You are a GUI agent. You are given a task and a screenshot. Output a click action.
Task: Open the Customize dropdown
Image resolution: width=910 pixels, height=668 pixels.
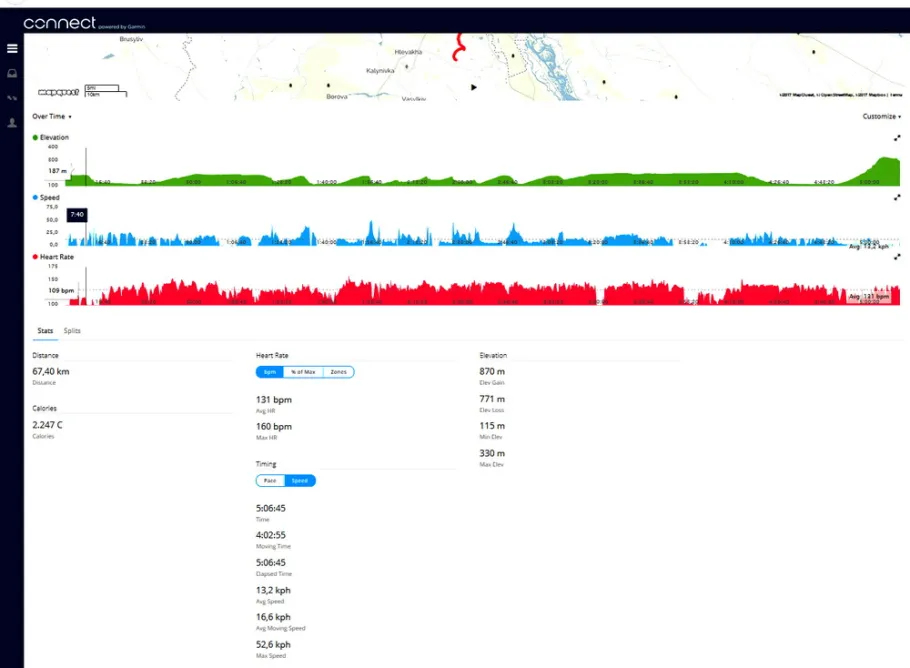pyautogui.click(x=882, y=117)
